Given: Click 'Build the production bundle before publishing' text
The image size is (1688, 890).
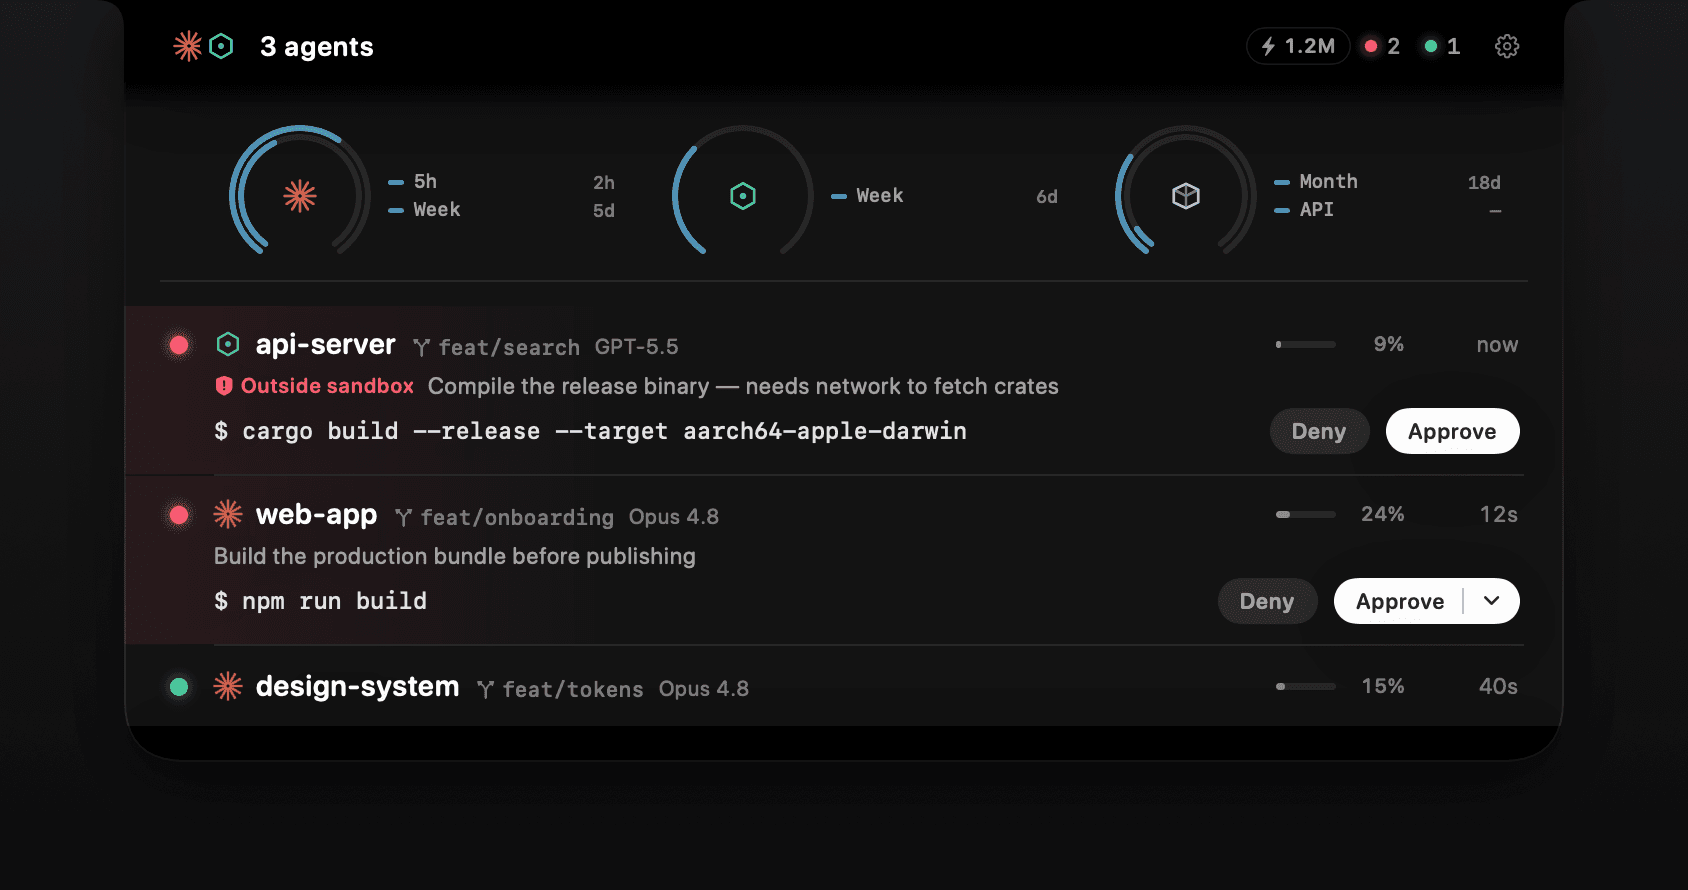Looking at the screenshot, I should (455, 556).
